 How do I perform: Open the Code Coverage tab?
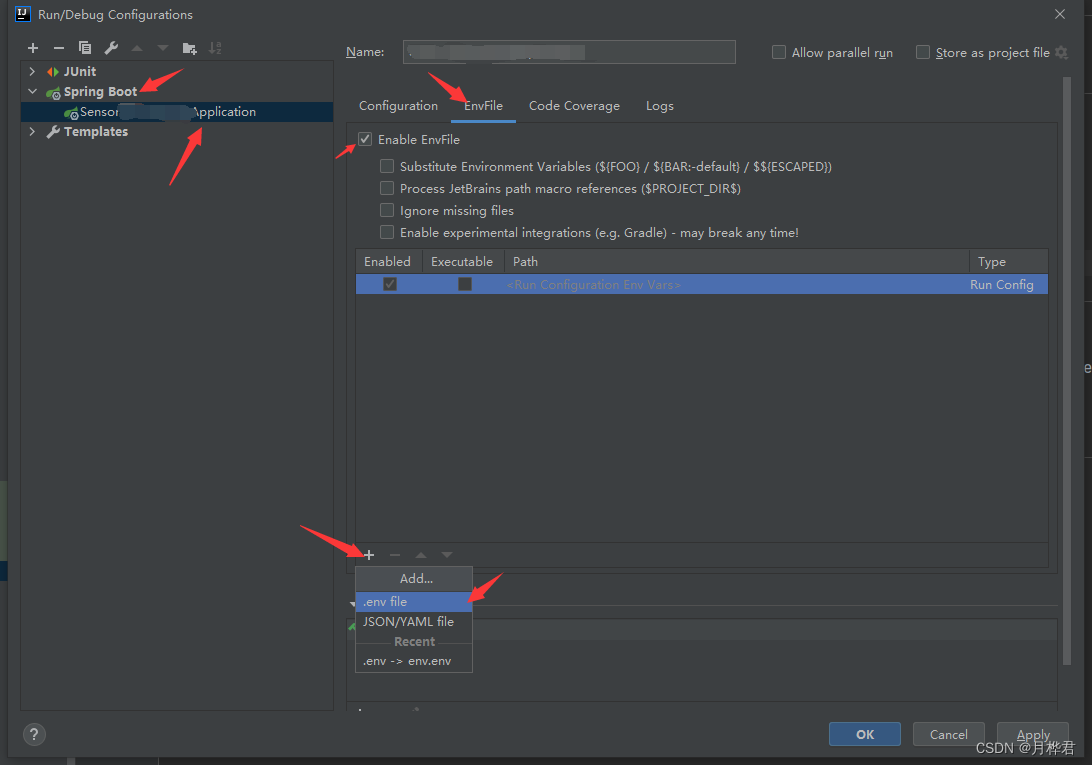574,106
